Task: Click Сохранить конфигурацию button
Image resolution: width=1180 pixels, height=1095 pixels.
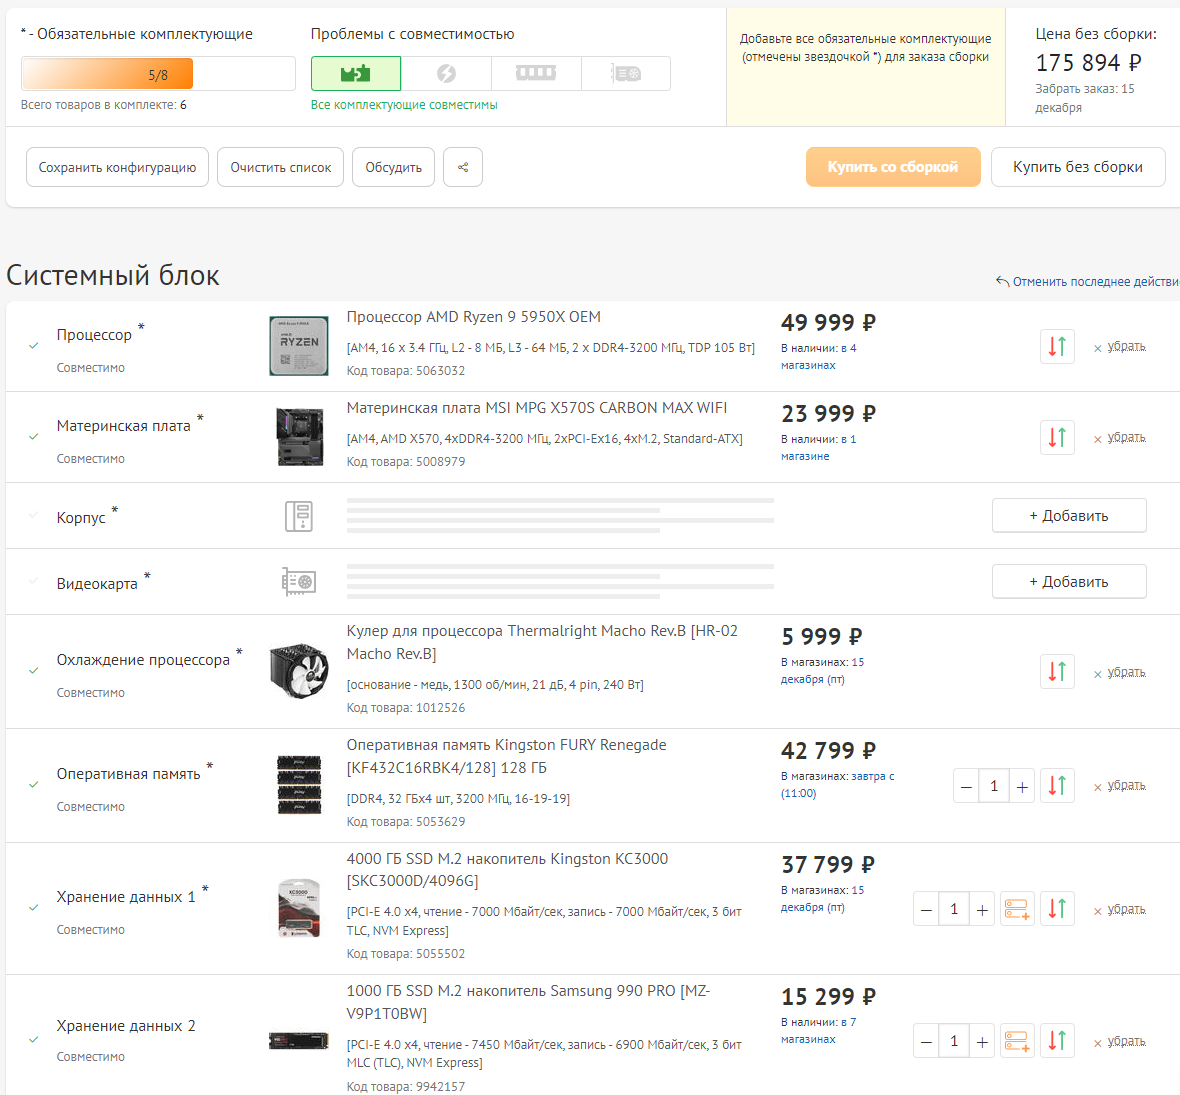Action: tap(117, 167)
